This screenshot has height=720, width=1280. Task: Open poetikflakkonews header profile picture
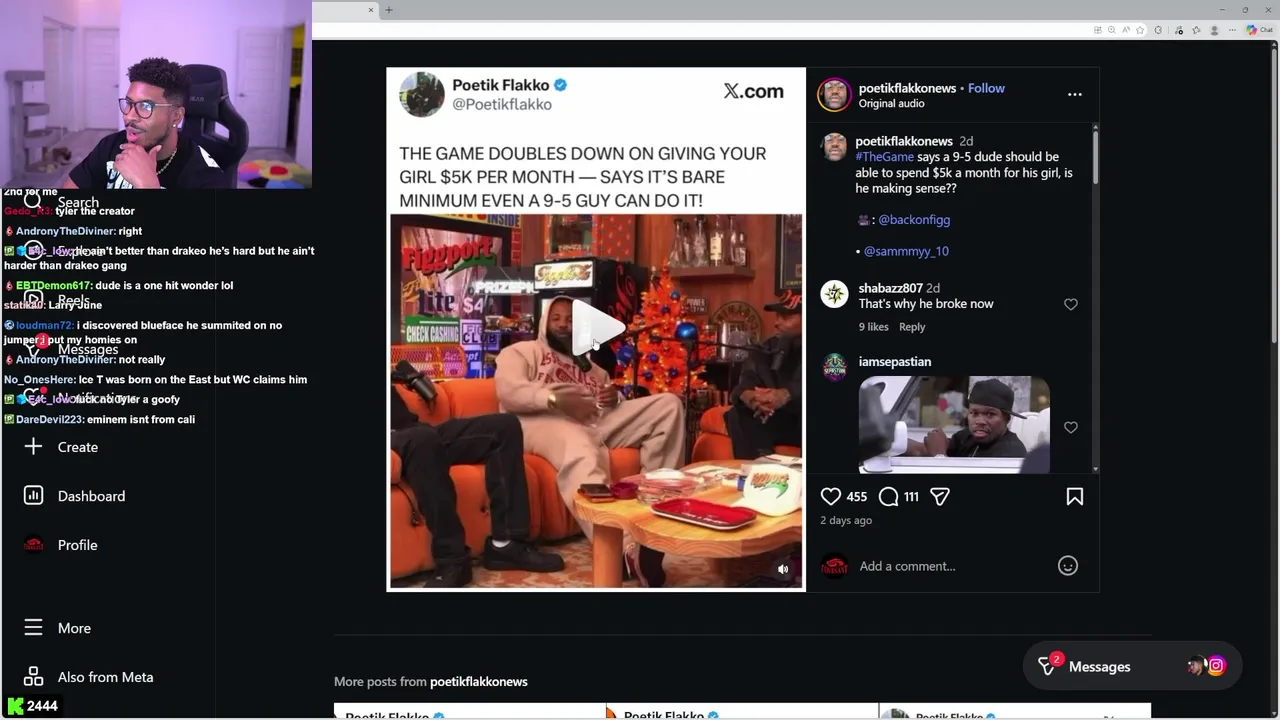(834, 95)
